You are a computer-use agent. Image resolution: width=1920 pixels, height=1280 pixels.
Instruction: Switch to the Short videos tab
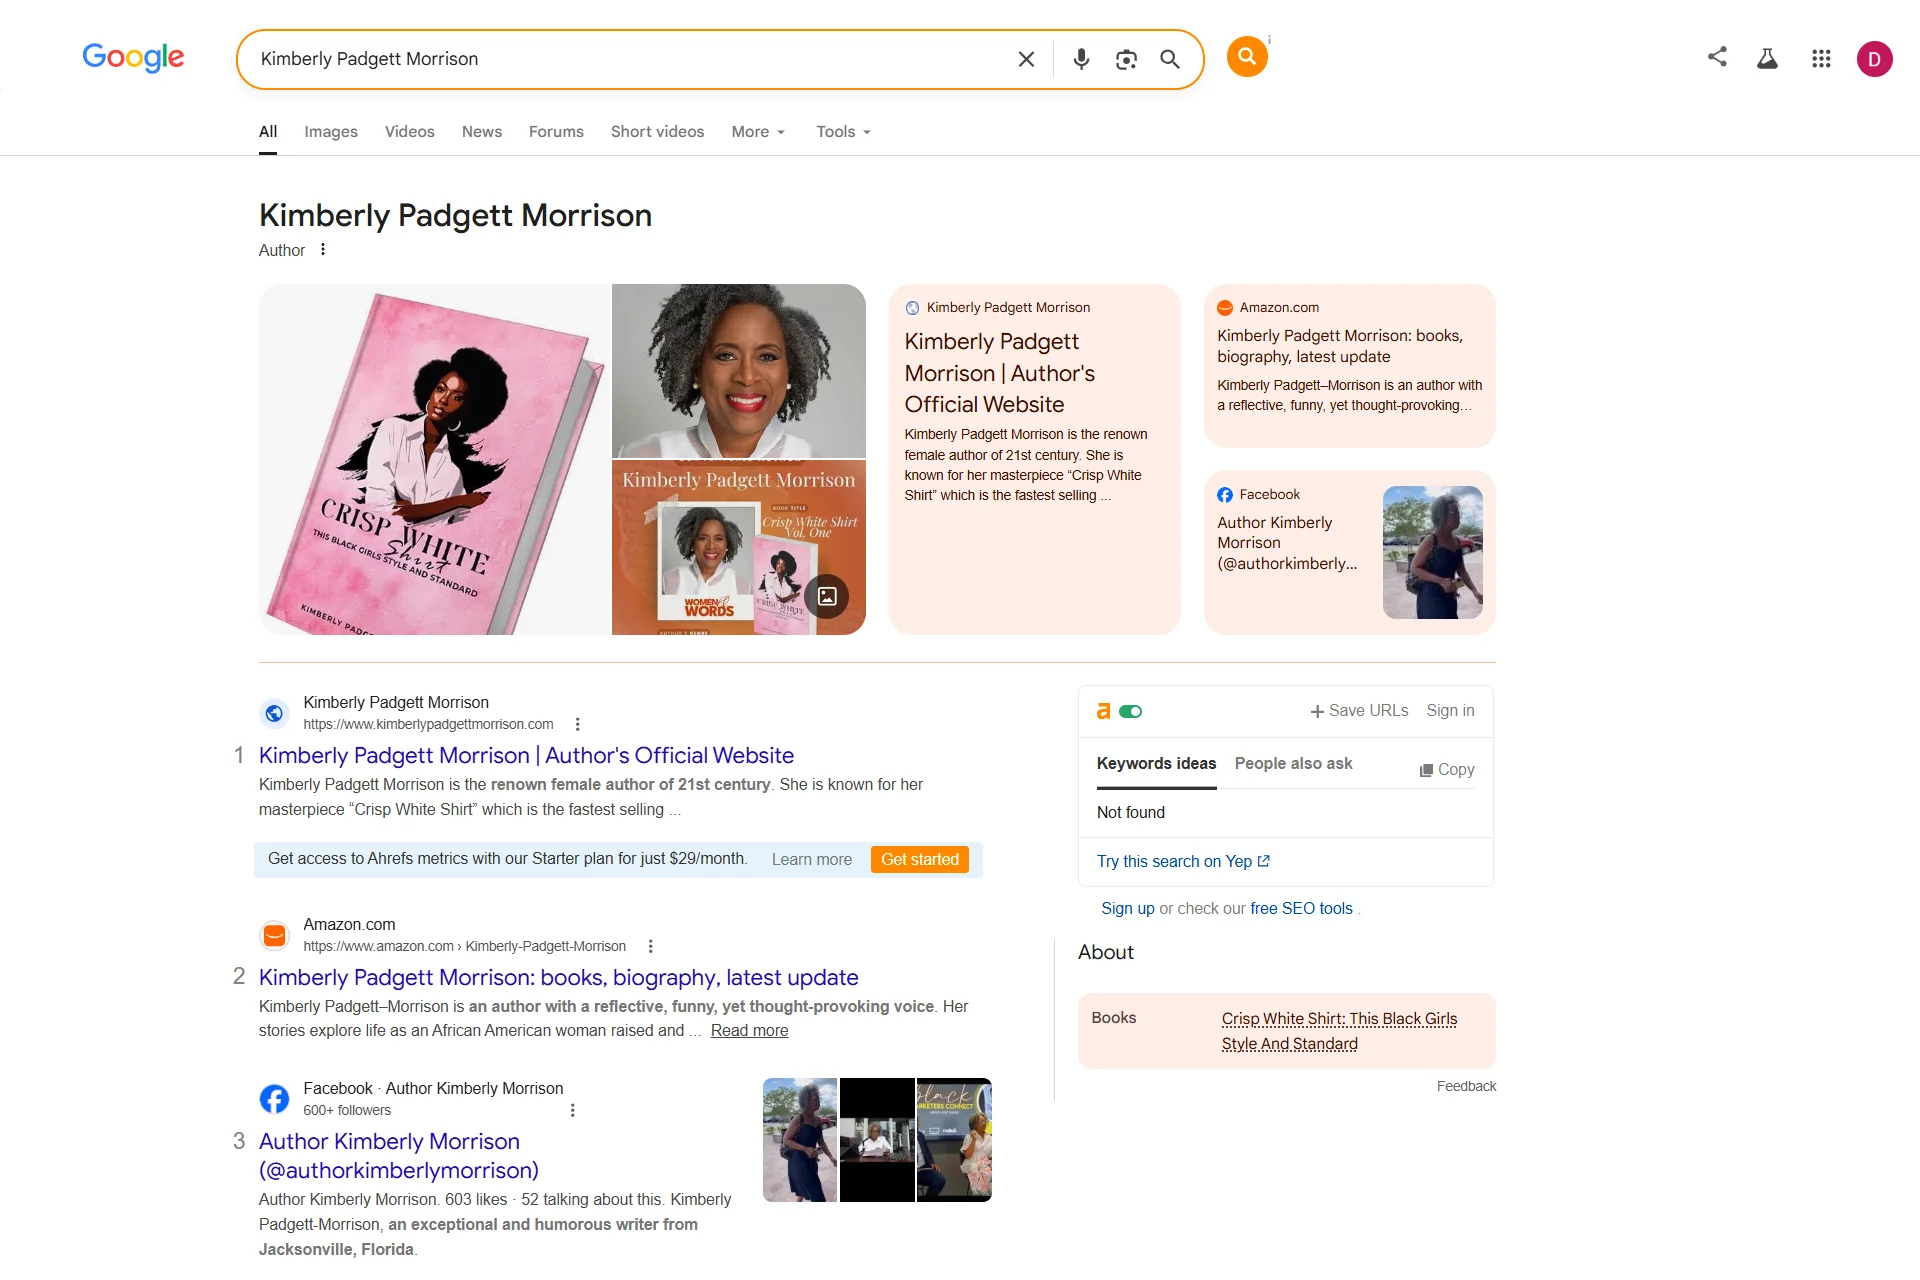pos(658,132)
